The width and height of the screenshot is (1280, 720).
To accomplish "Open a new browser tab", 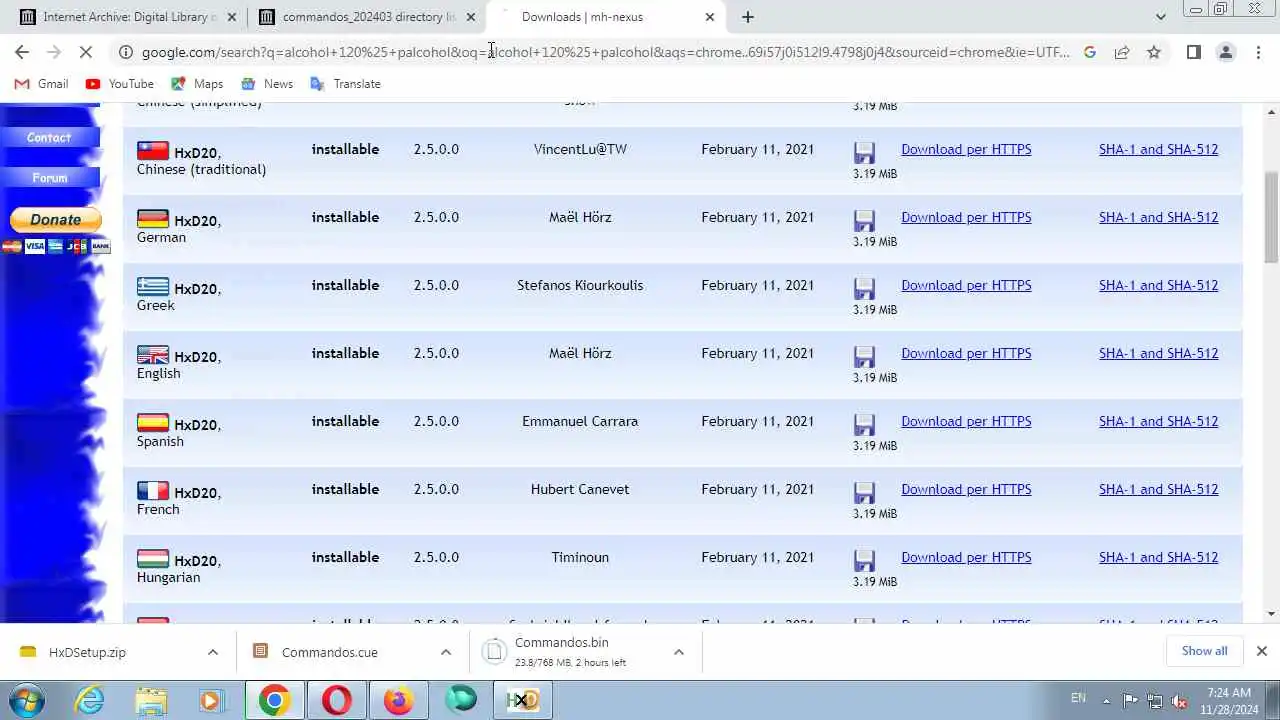I will [x=748, y=17].
